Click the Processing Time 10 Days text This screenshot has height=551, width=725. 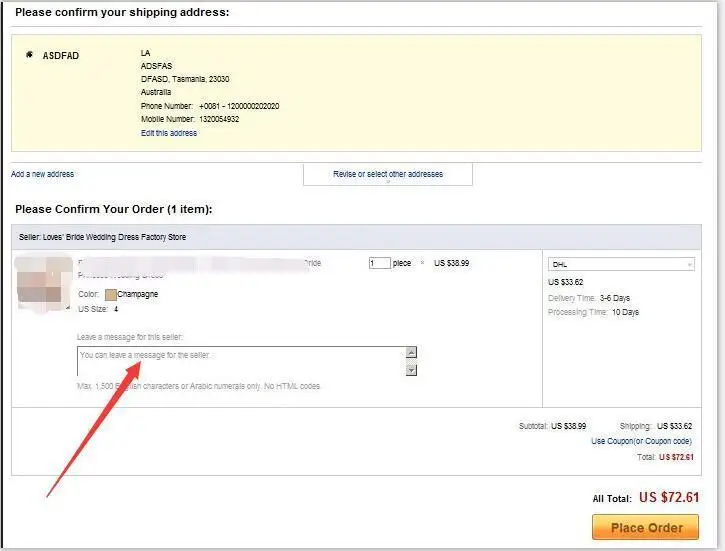point(593,312)
